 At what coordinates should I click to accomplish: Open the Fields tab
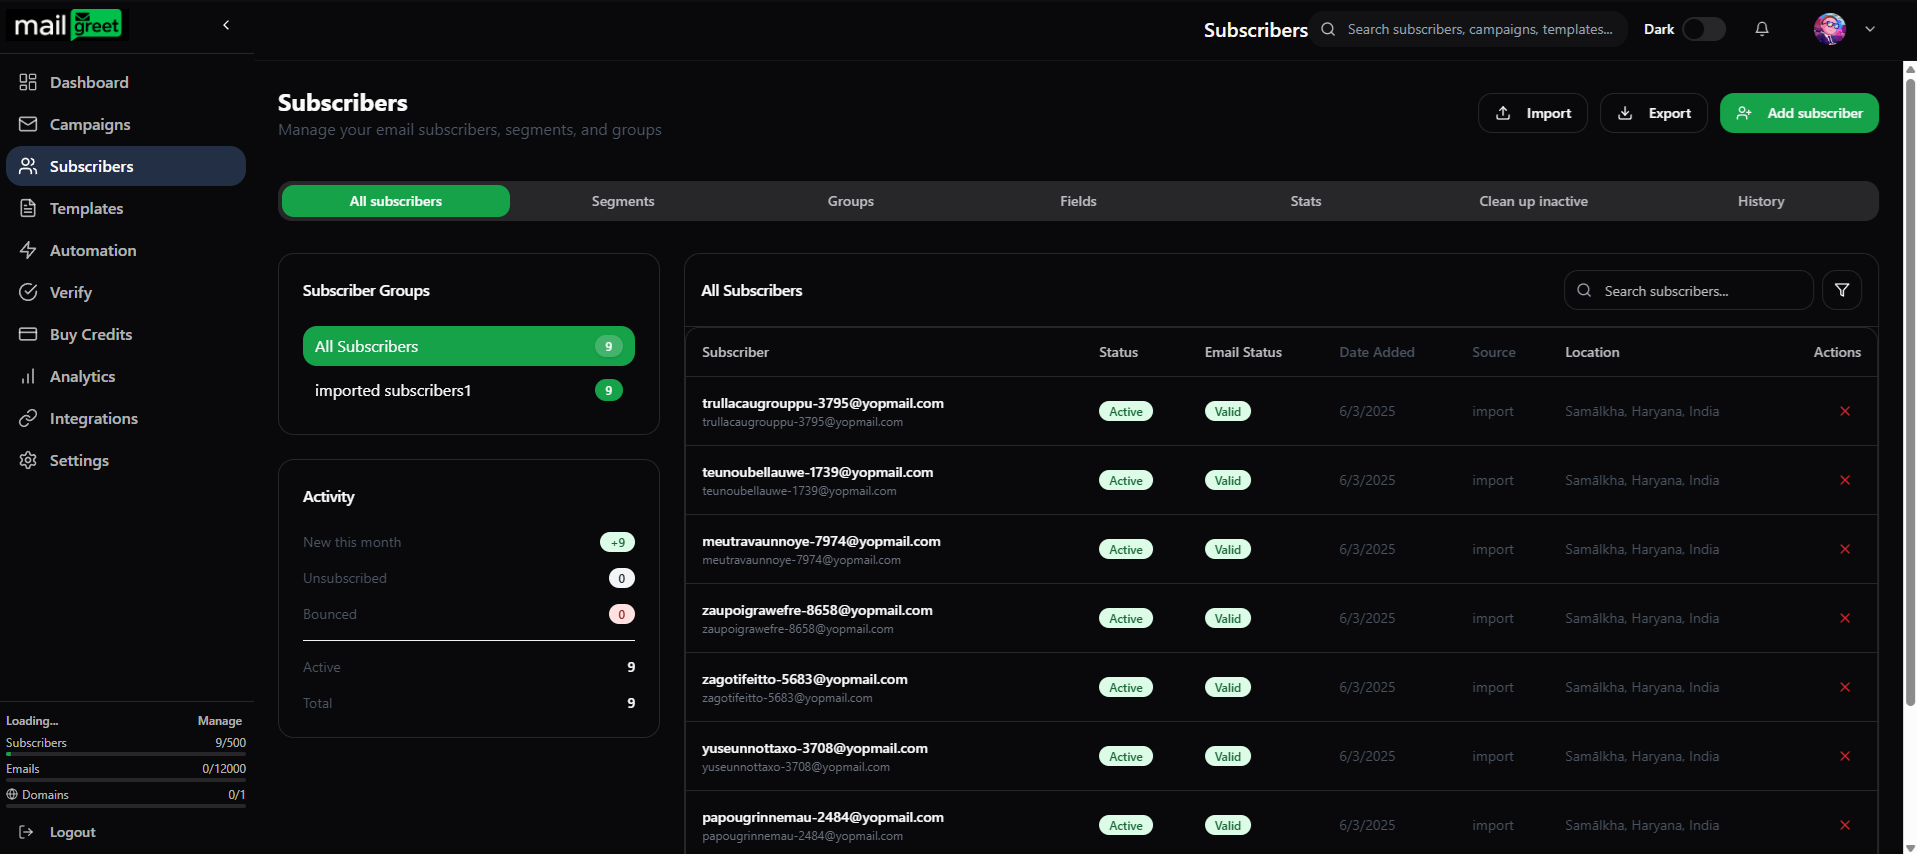point(1078,201)
